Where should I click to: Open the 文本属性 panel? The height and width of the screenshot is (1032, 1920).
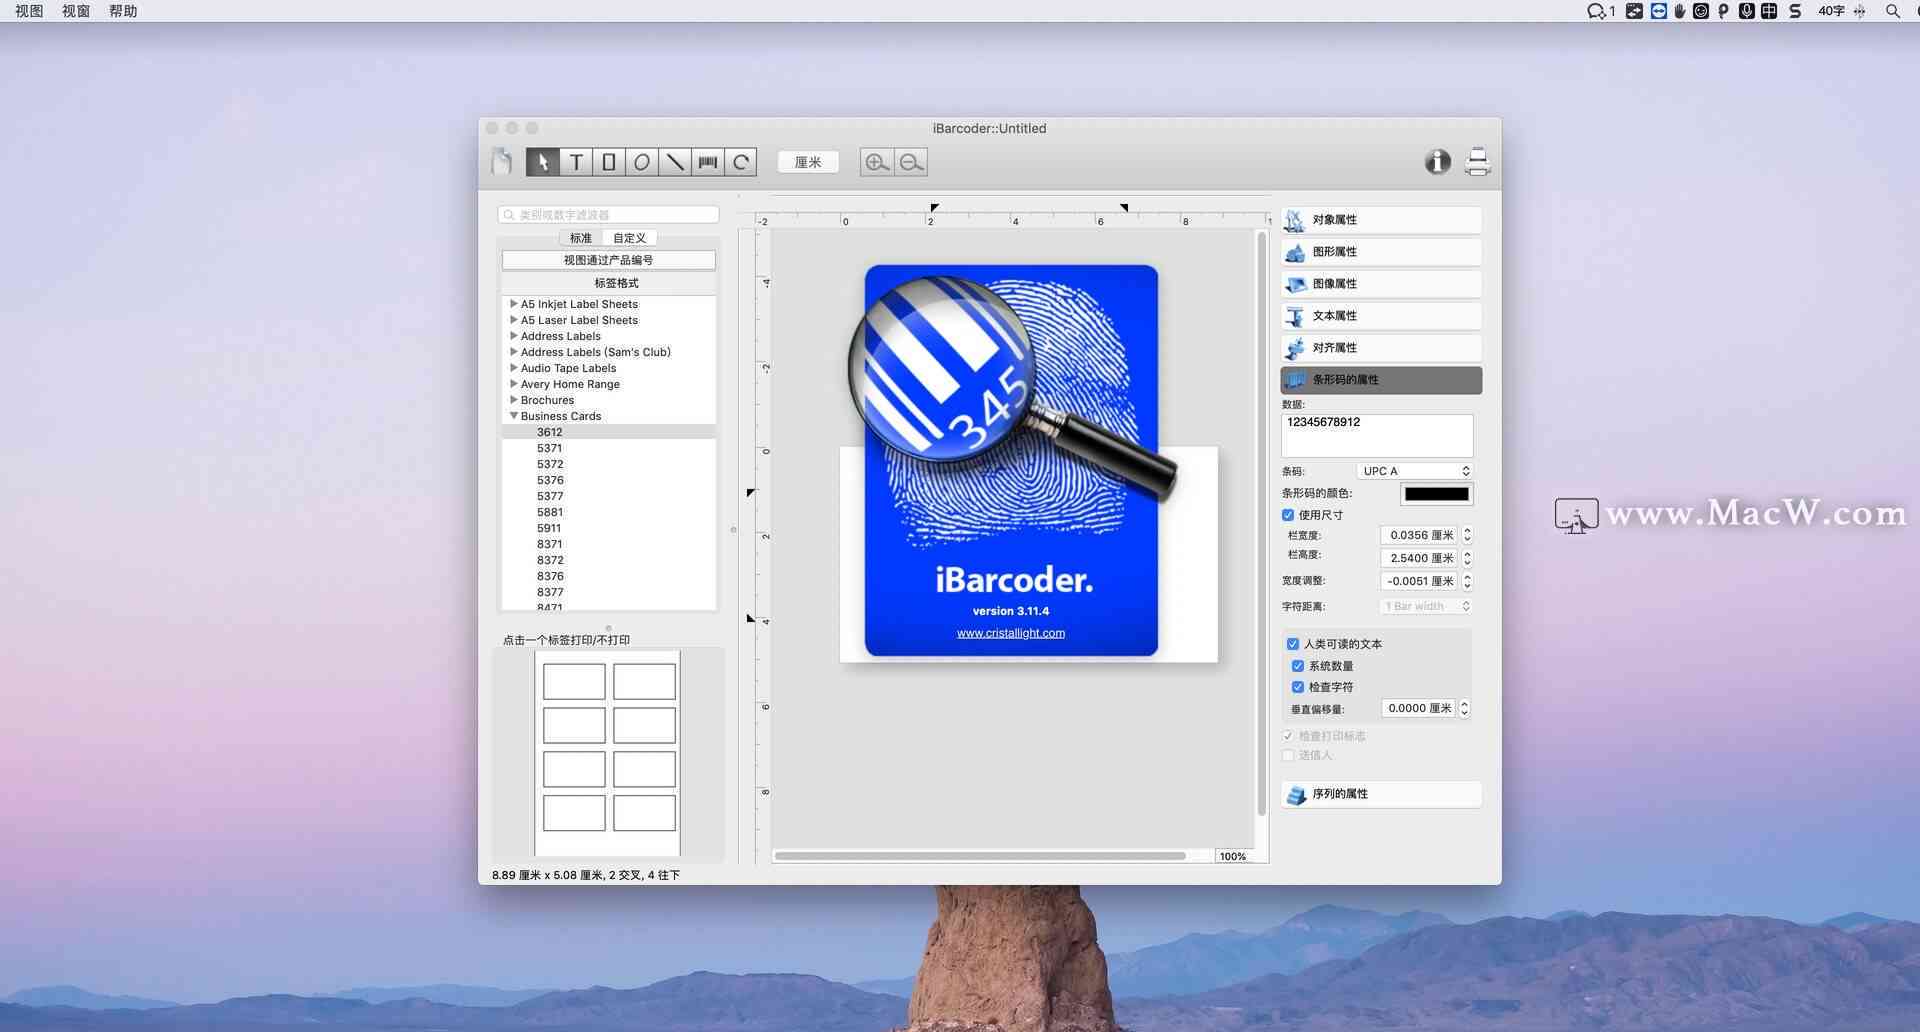[1381, 316]
